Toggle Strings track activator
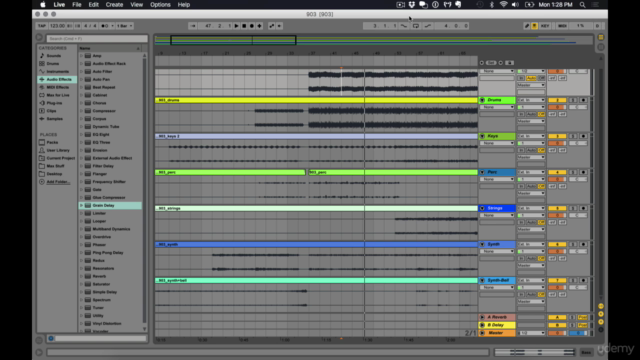This screenshot has height=360, width=640. coord(557,208)
